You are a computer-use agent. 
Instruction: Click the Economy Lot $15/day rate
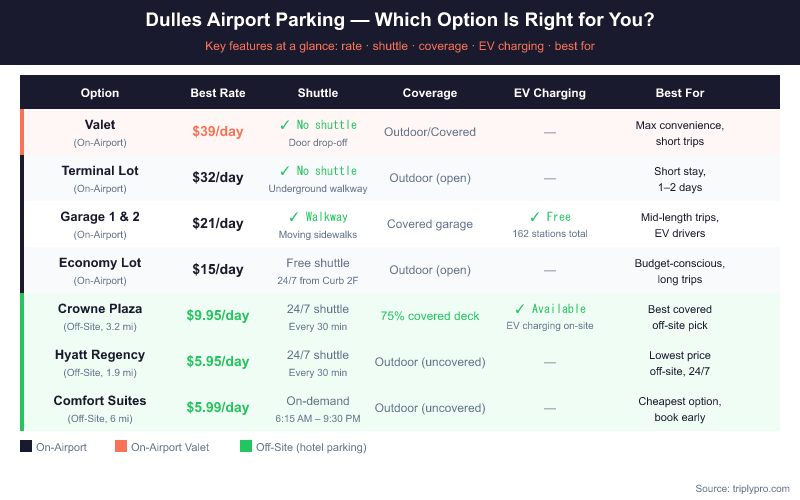[218, 270]
